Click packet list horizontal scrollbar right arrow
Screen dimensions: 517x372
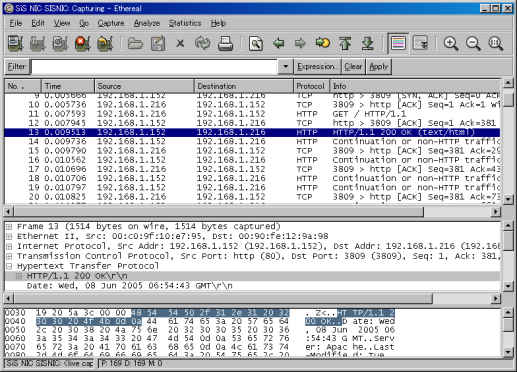coord(496,212)
